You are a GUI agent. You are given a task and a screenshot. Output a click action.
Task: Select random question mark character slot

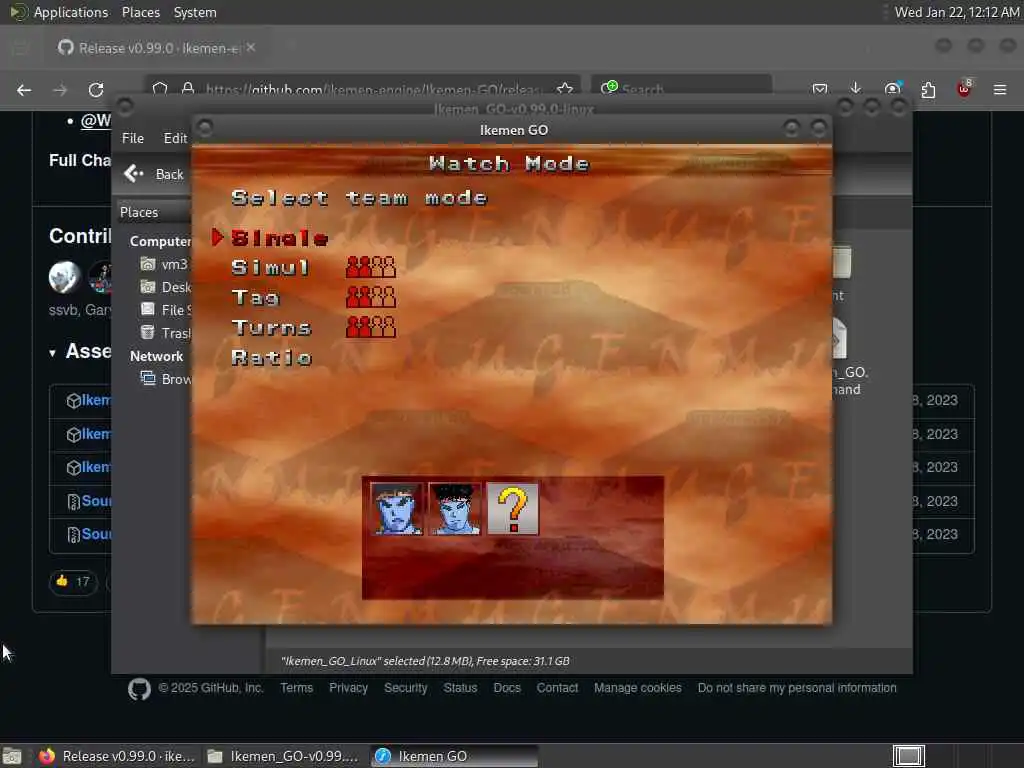point(513,509)
